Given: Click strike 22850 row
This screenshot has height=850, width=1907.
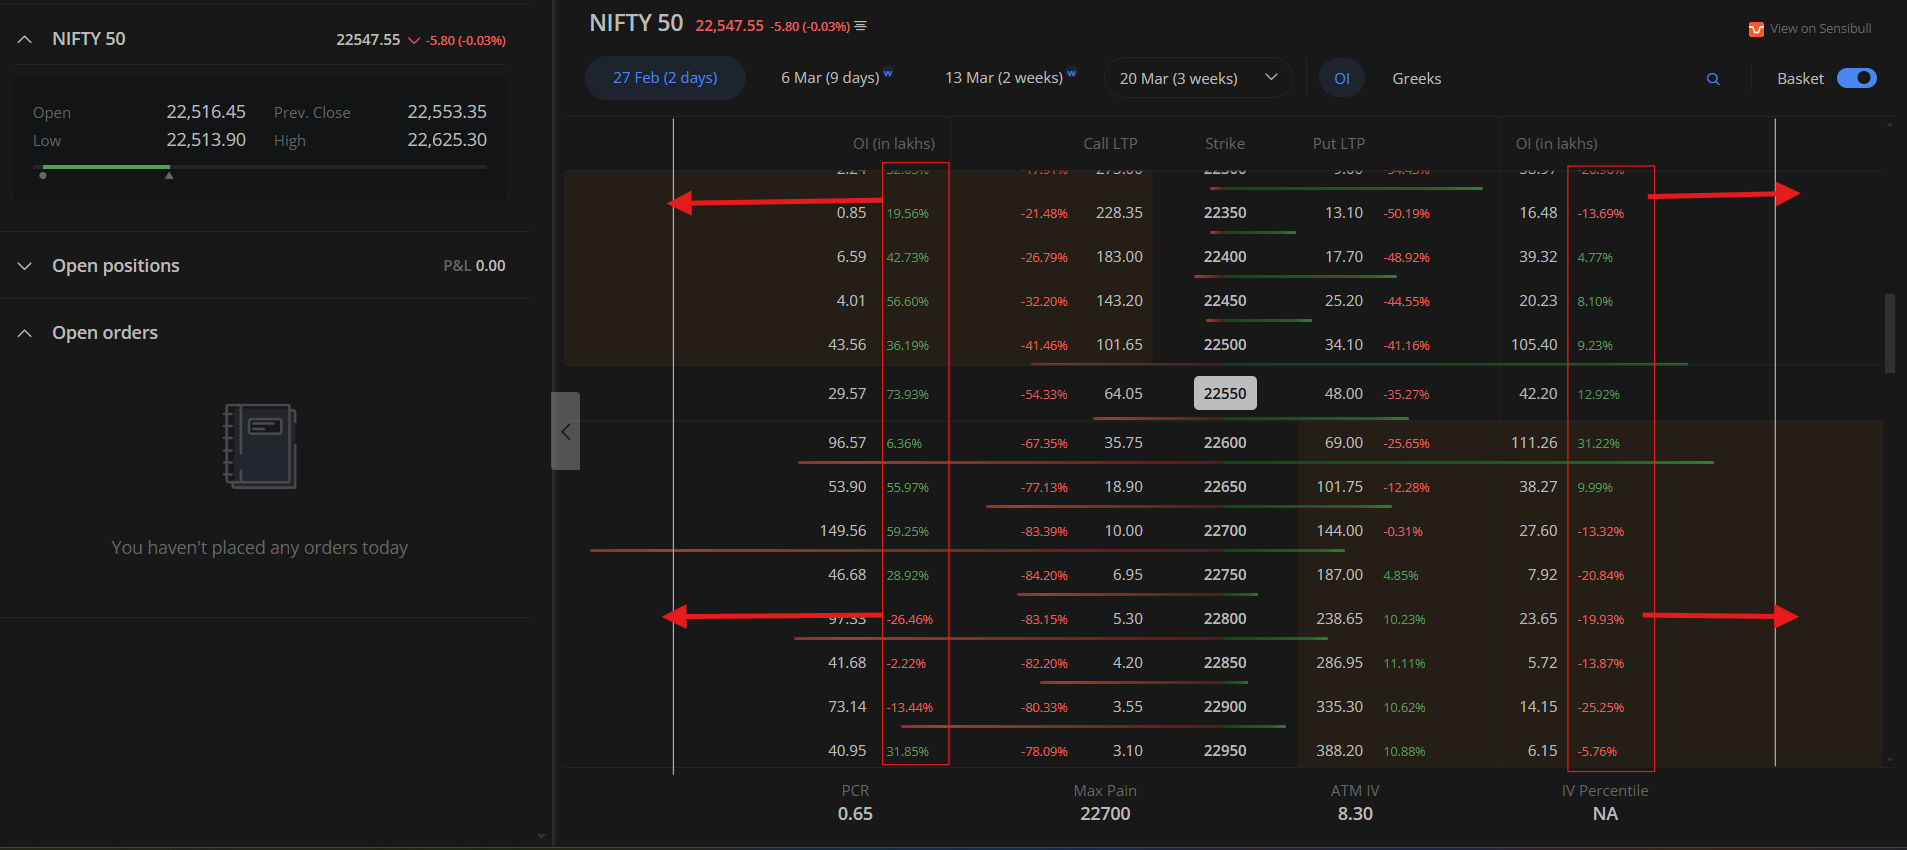Looking at the screenshot, I should pos(1225,663).
